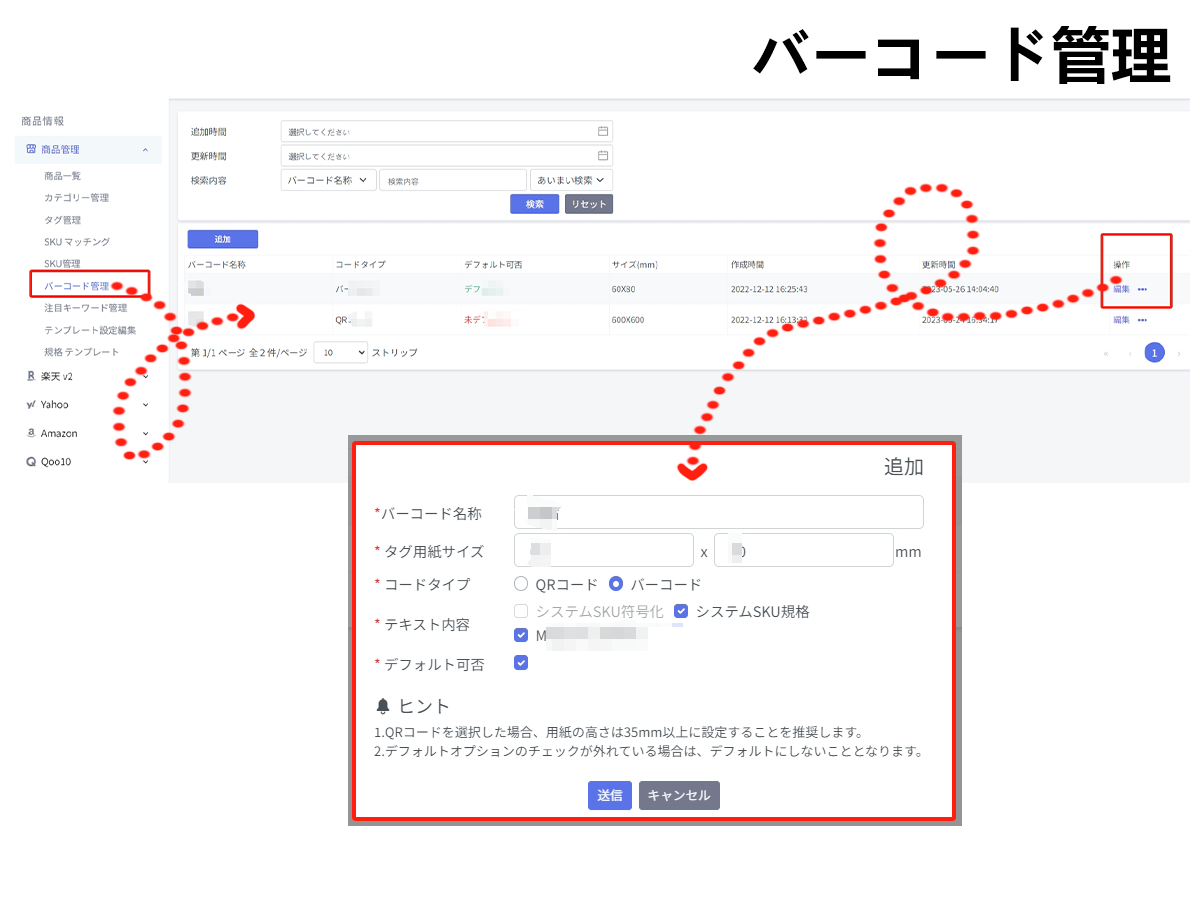Uncheck the システムSKU規格 checkbox
1200x900 pixels.
681,611
